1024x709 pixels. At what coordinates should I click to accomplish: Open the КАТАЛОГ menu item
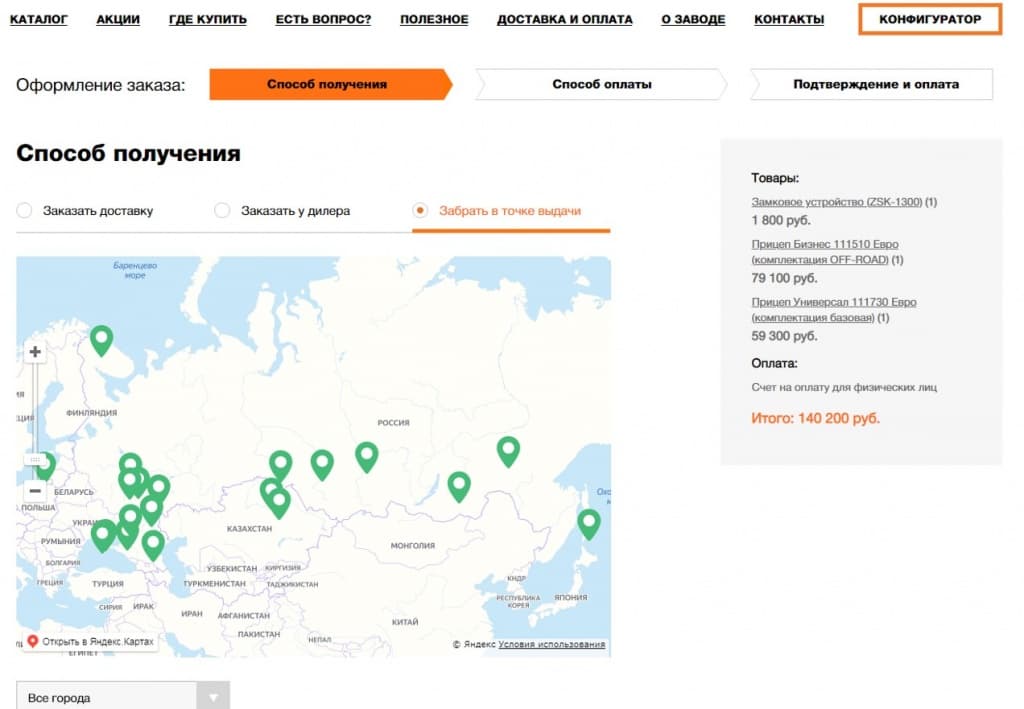(x=38, y=19)
